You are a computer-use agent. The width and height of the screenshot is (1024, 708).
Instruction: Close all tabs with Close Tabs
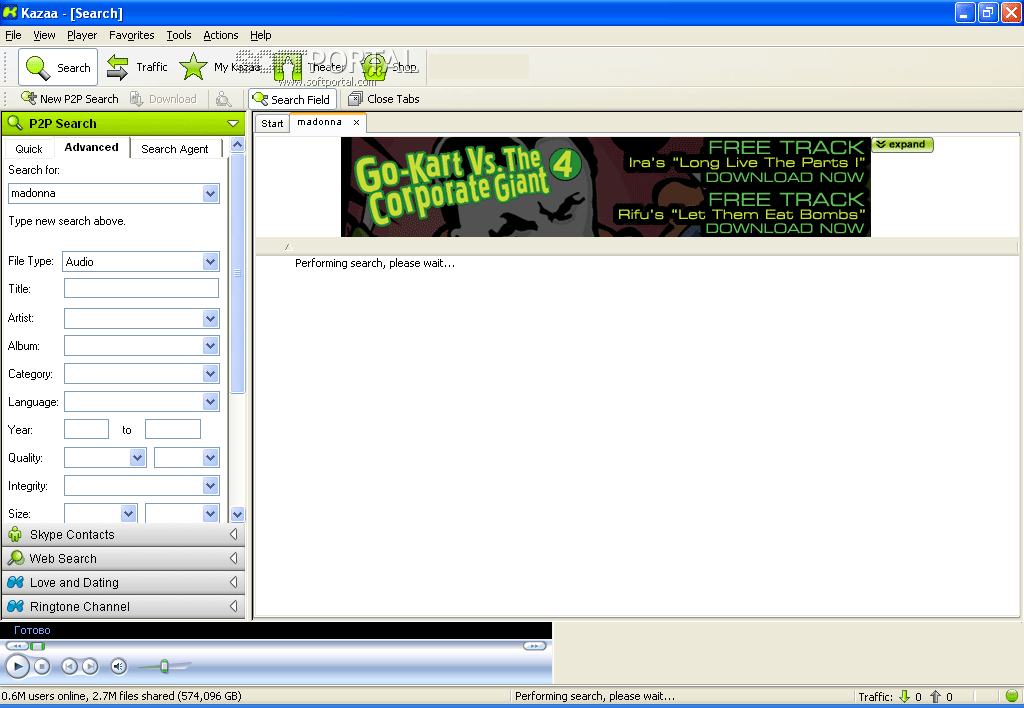click(x=384, y=99)
